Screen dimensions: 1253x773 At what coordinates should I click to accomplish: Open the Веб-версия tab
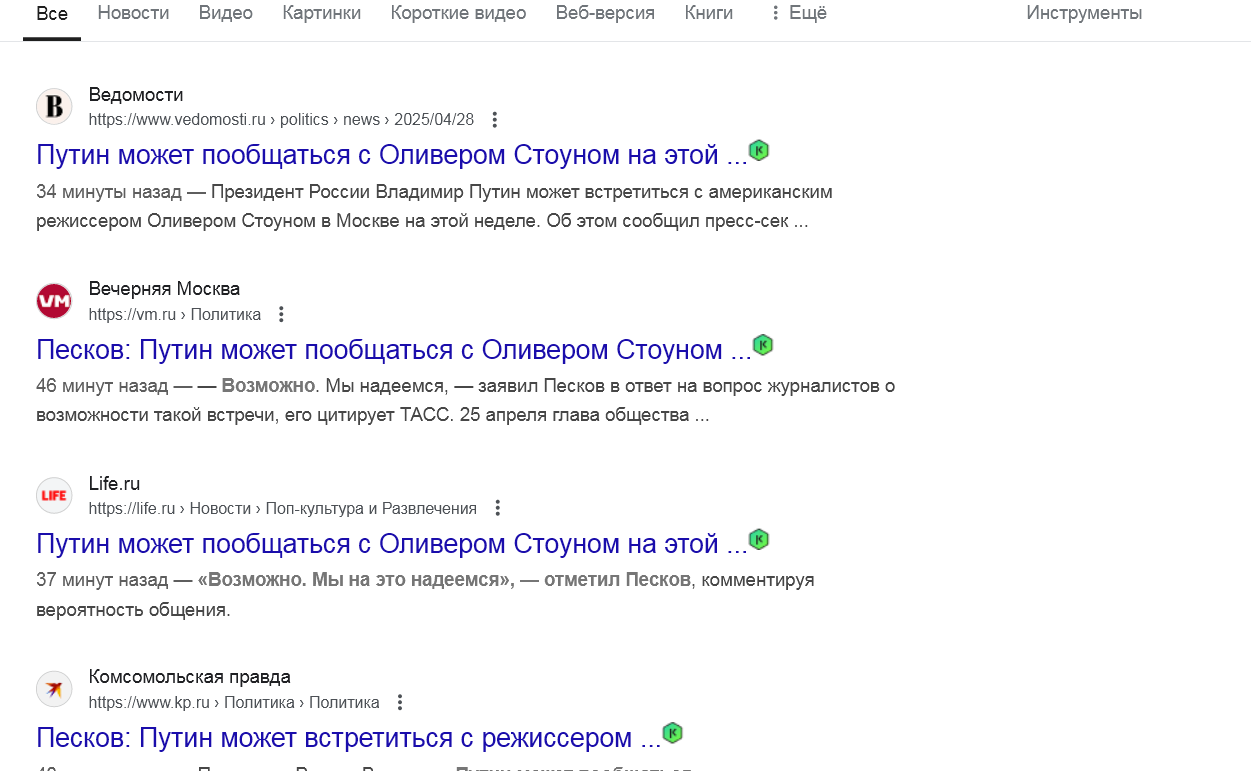point(606,14)
